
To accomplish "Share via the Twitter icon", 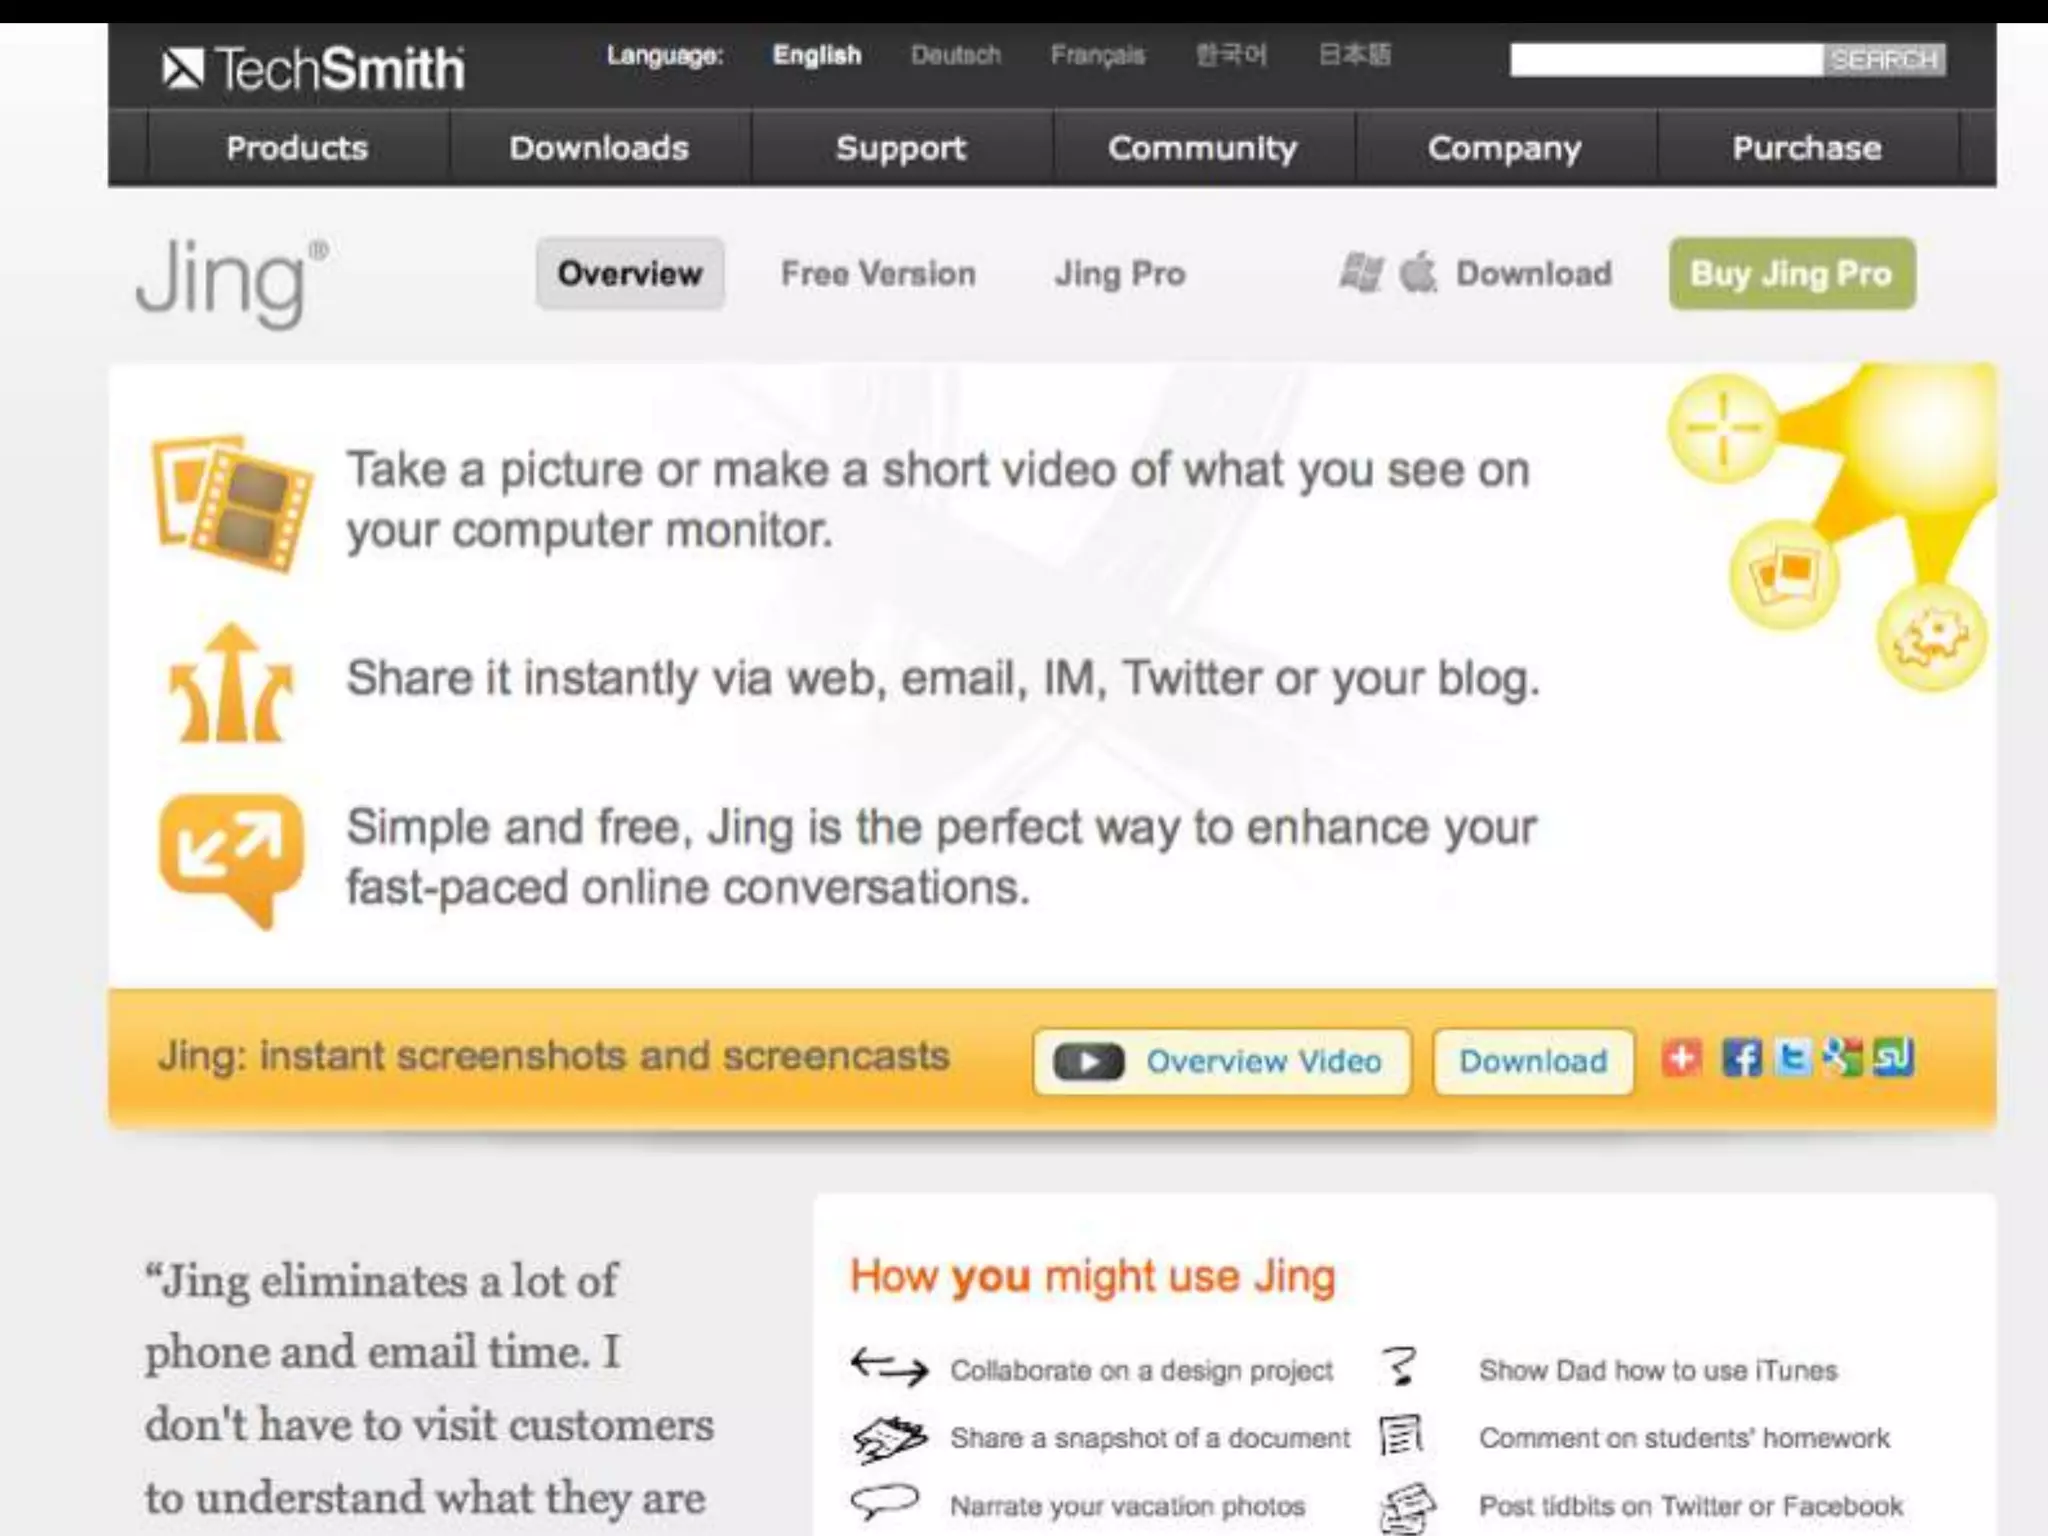I will (1793, 1058).
